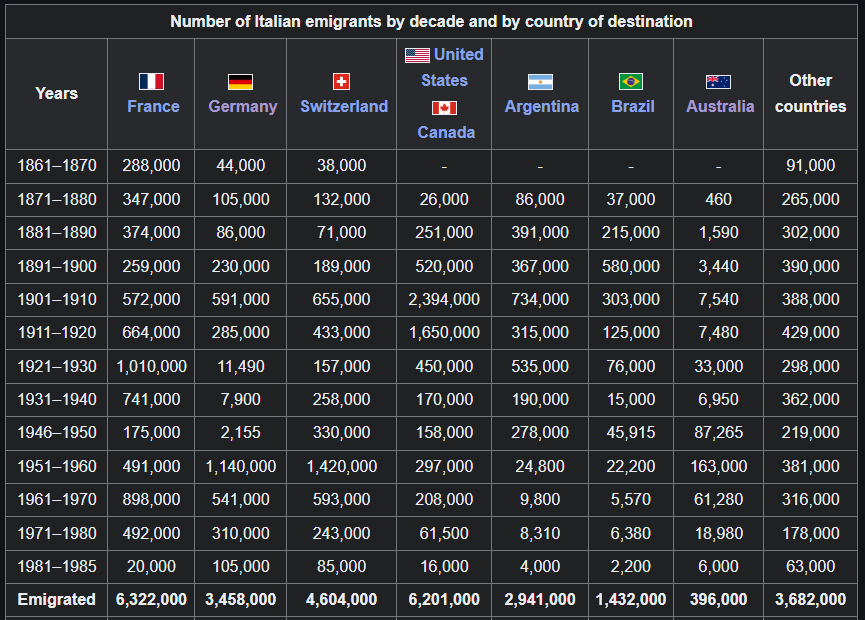Open the Germany link
The image size is (865, 620).
tap(242, 106)
